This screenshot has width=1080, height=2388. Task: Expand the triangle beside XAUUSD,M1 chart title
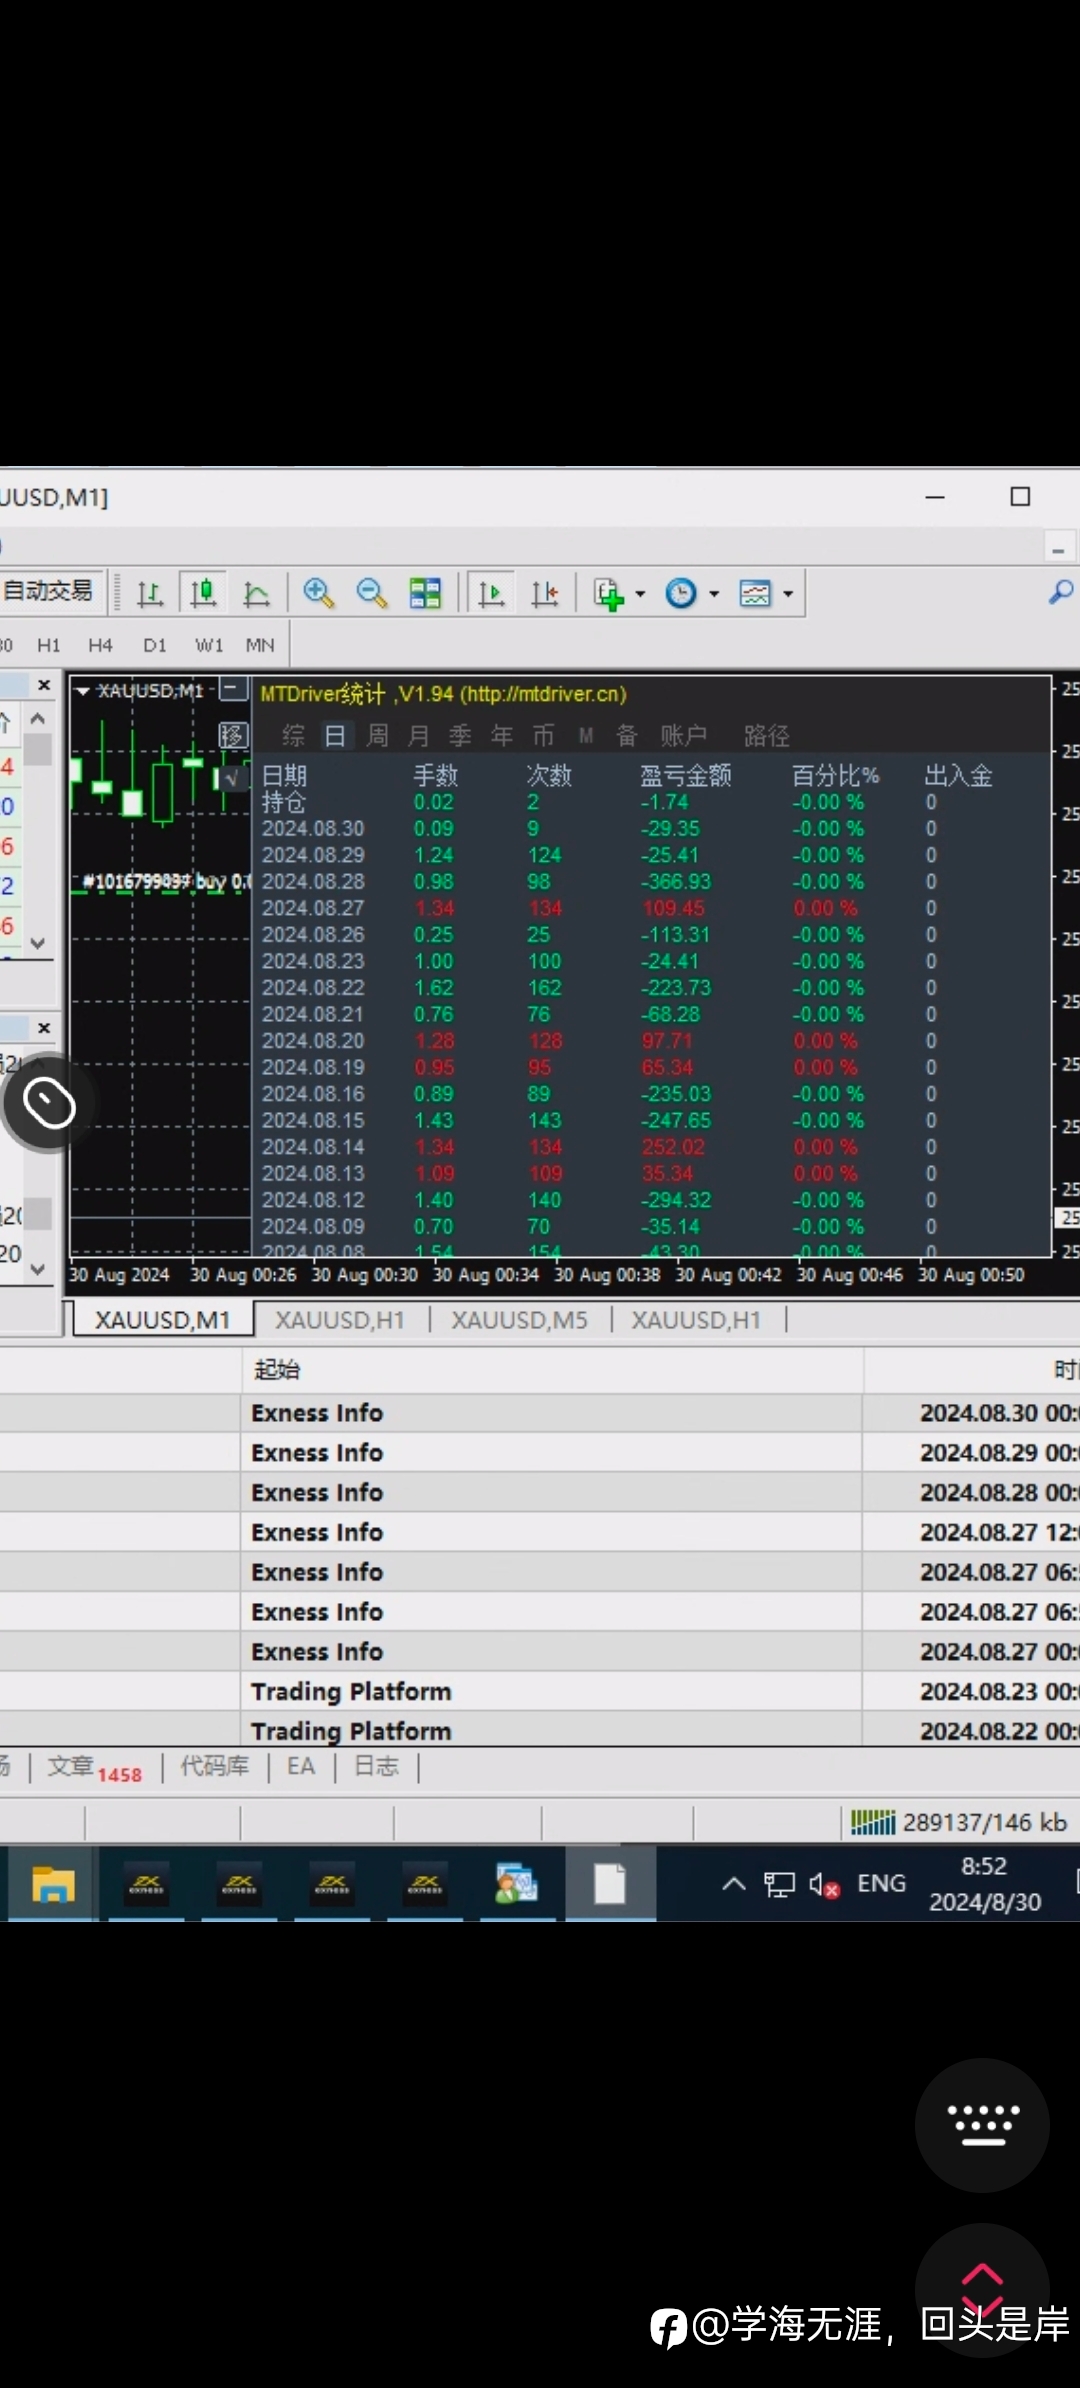83,691
